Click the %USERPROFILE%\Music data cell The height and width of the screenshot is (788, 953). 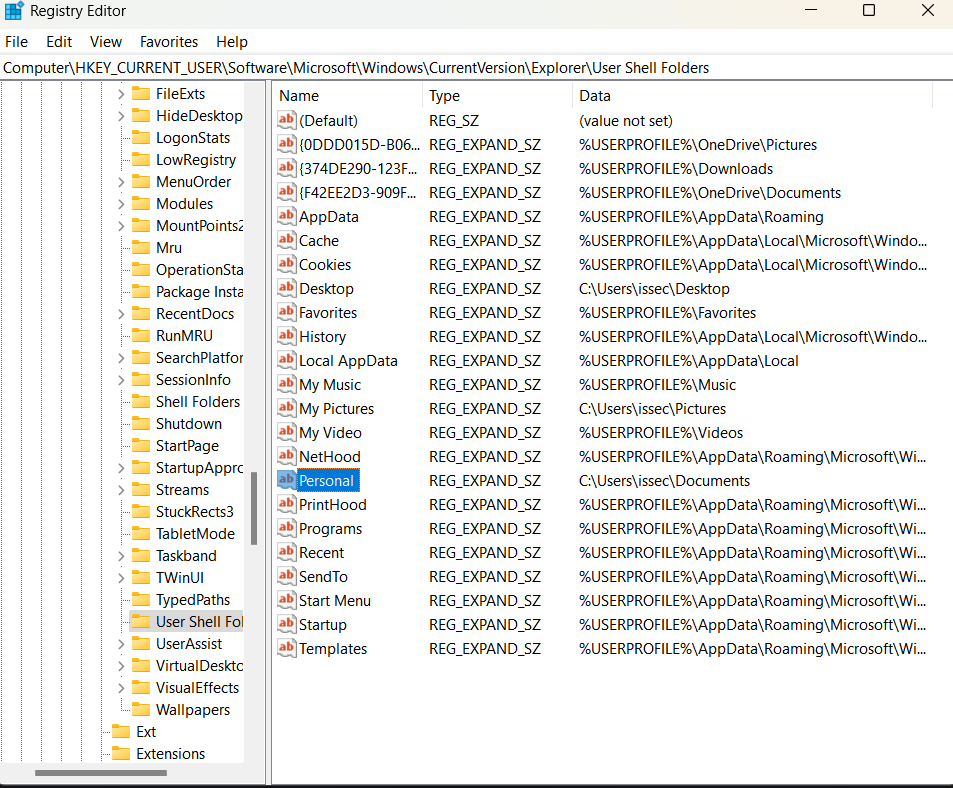pos(657,385)
